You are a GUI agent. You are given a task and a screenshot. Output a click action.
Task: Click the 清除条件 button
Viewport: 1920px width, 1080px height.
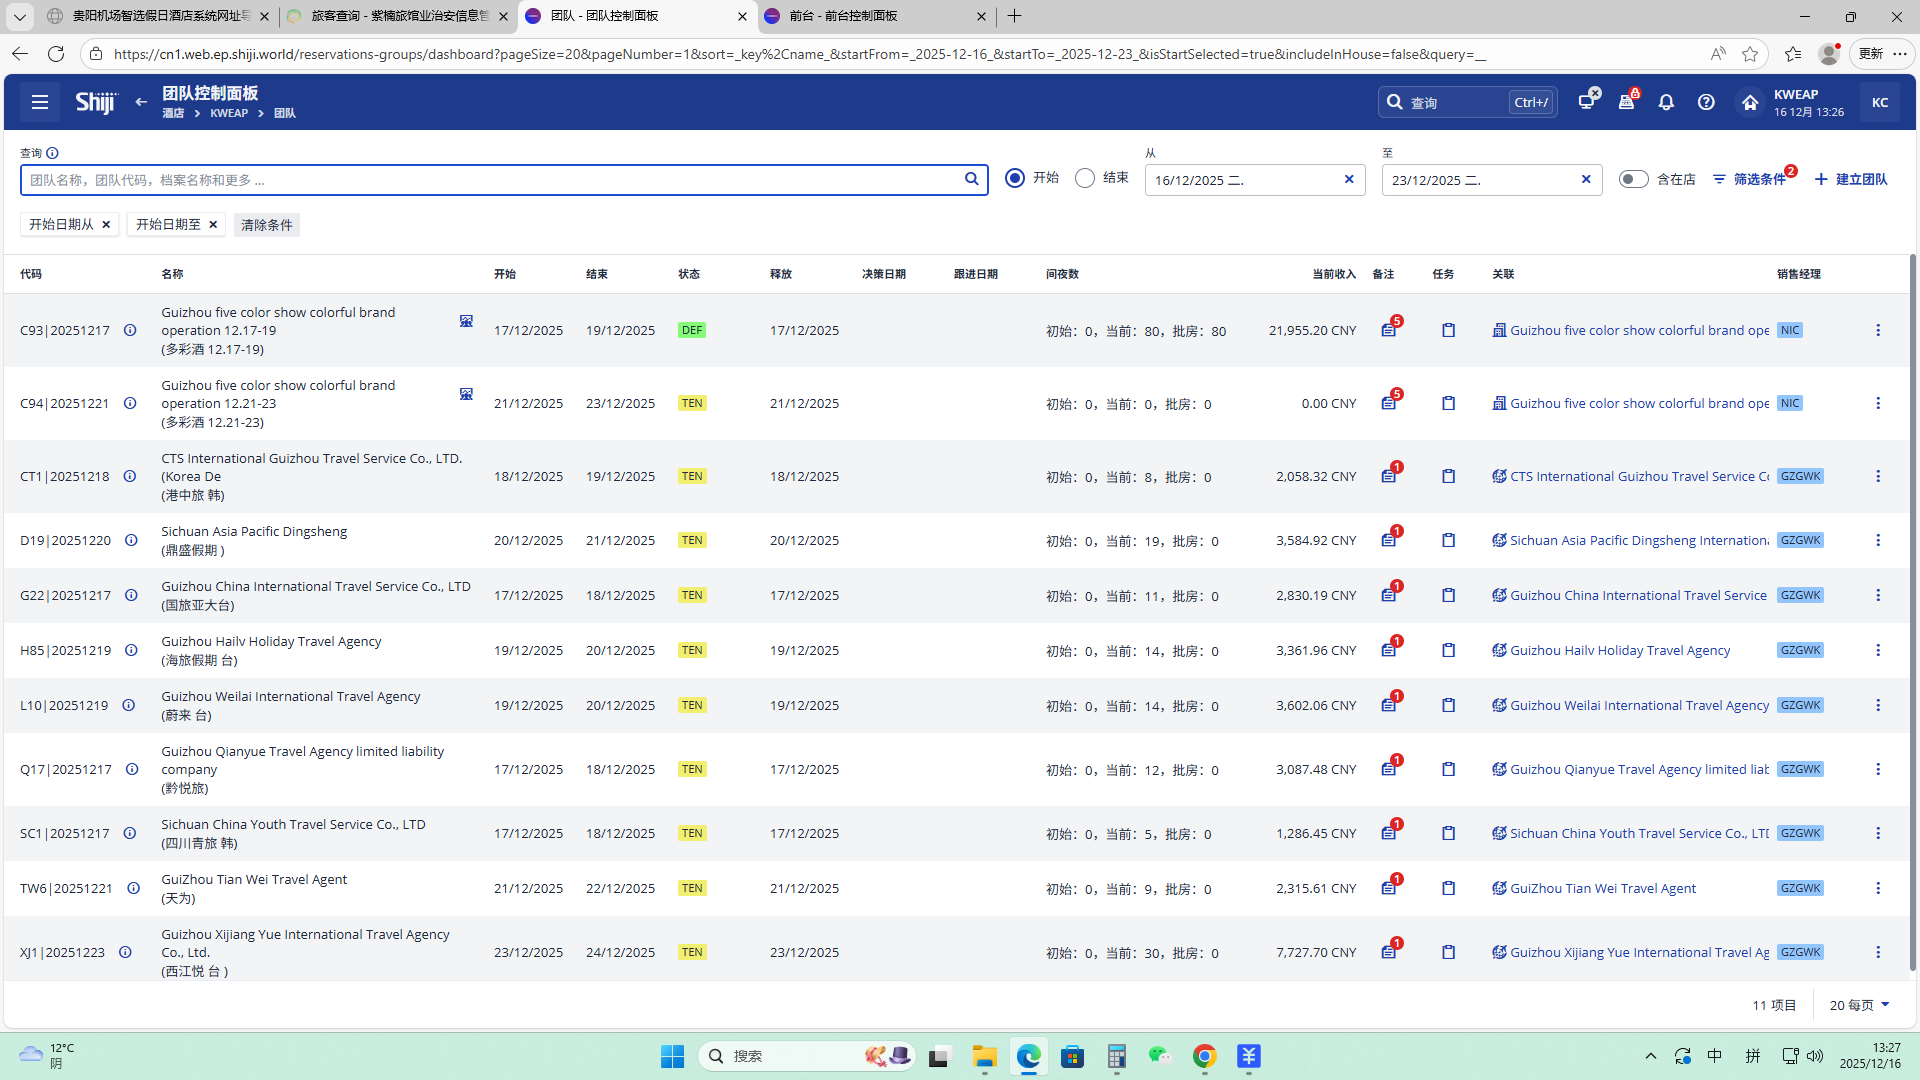(x=267, y=225)
